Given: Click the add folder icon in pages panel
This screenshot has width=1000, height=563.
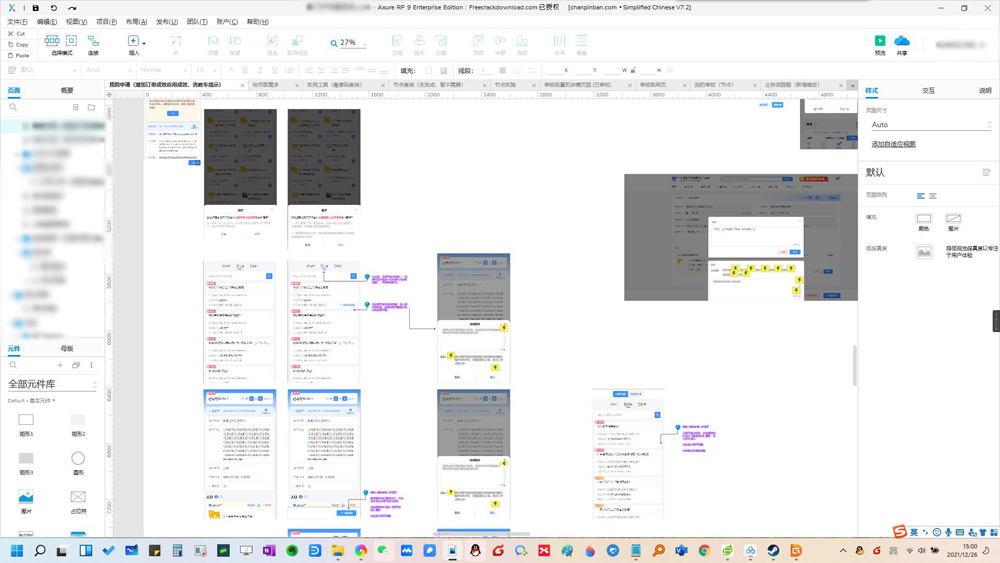Looking at the screenshot, I should (x=91, y=107).
